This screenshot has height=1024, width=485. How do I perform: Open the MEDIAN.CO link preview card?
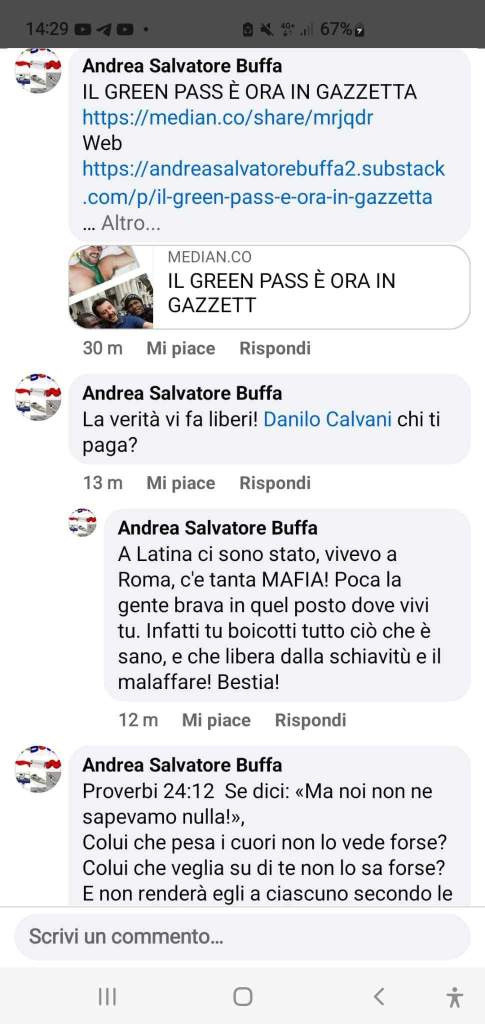tap(270, 287)
